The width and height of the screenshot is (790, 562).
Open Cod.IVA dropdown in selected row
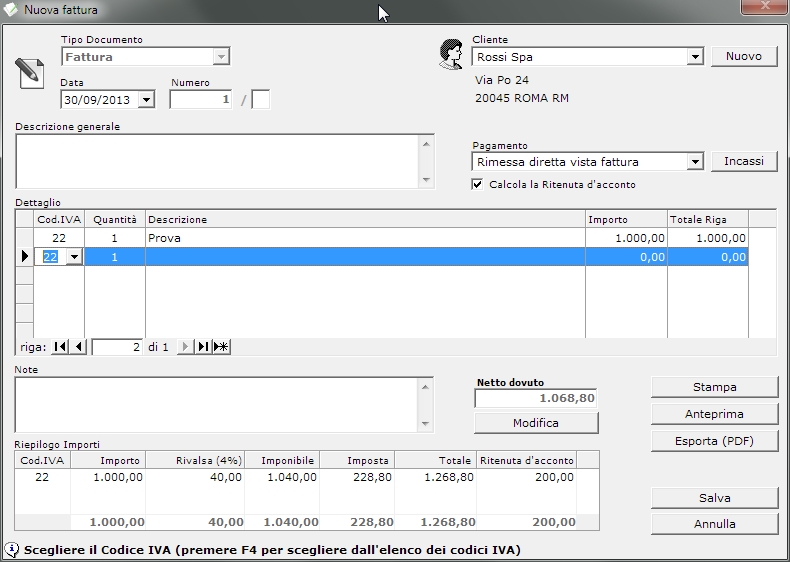[74, 257]
